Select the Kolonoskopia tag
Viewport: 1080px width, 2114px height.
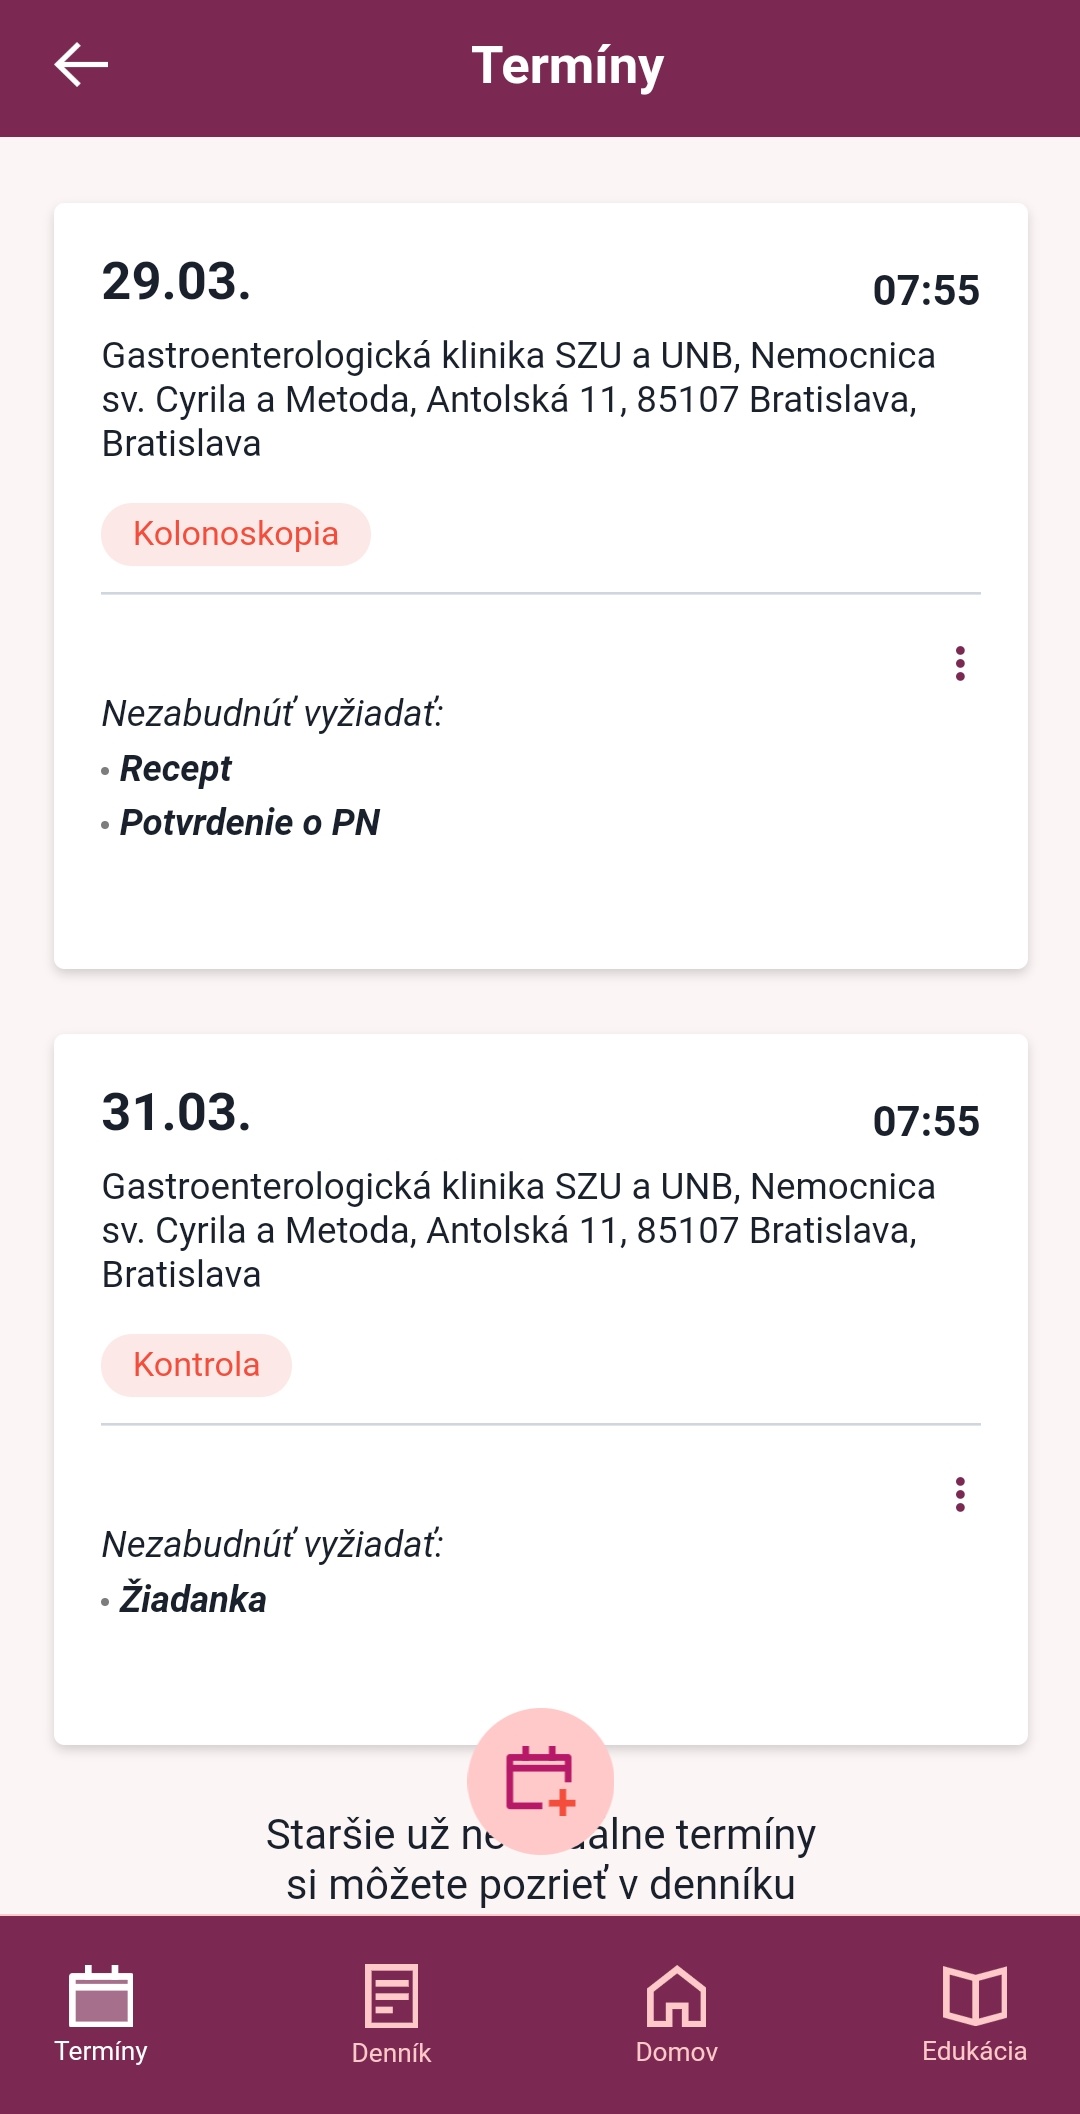coord(236,534)
